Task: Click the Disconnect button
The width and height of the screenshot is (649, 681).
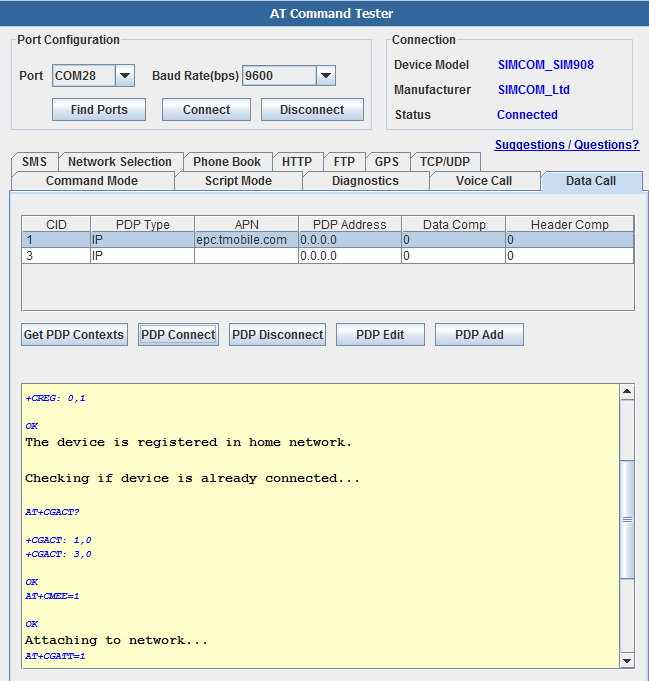Action: point(312,109)
